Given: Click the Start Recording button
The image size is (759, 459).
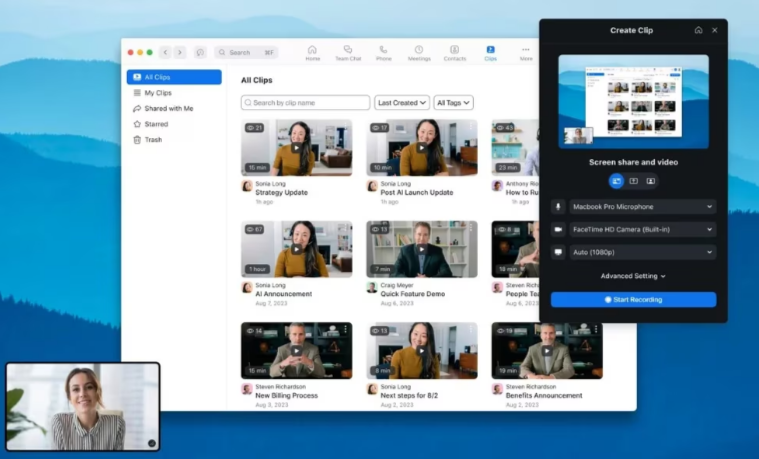Looking at the screenshot, I should point(633,300).
